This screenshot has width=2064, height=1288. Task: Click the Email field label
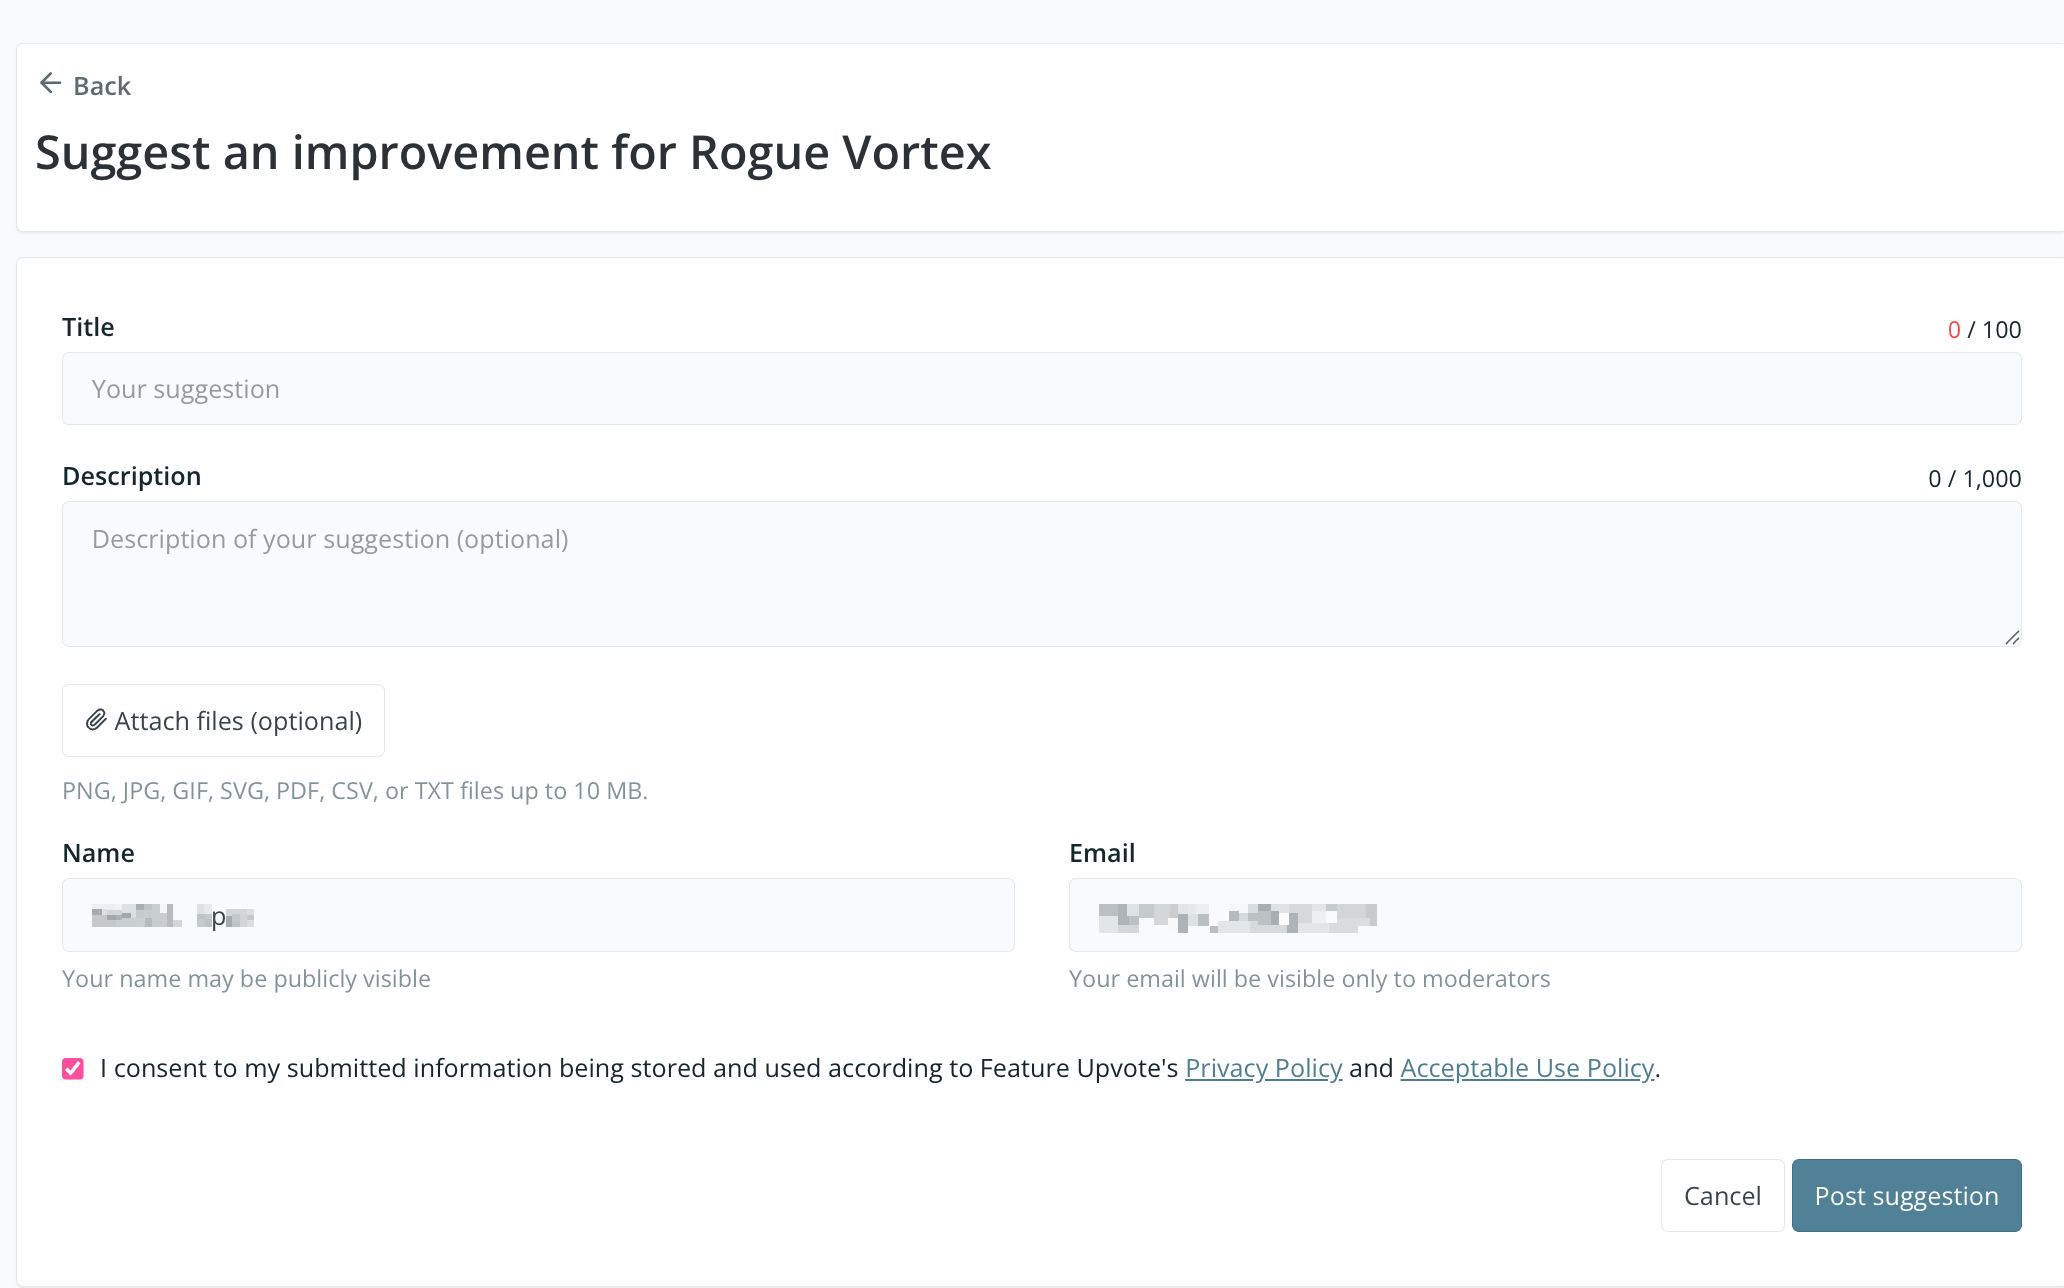pyautogui.click(x=1102, y=853)
